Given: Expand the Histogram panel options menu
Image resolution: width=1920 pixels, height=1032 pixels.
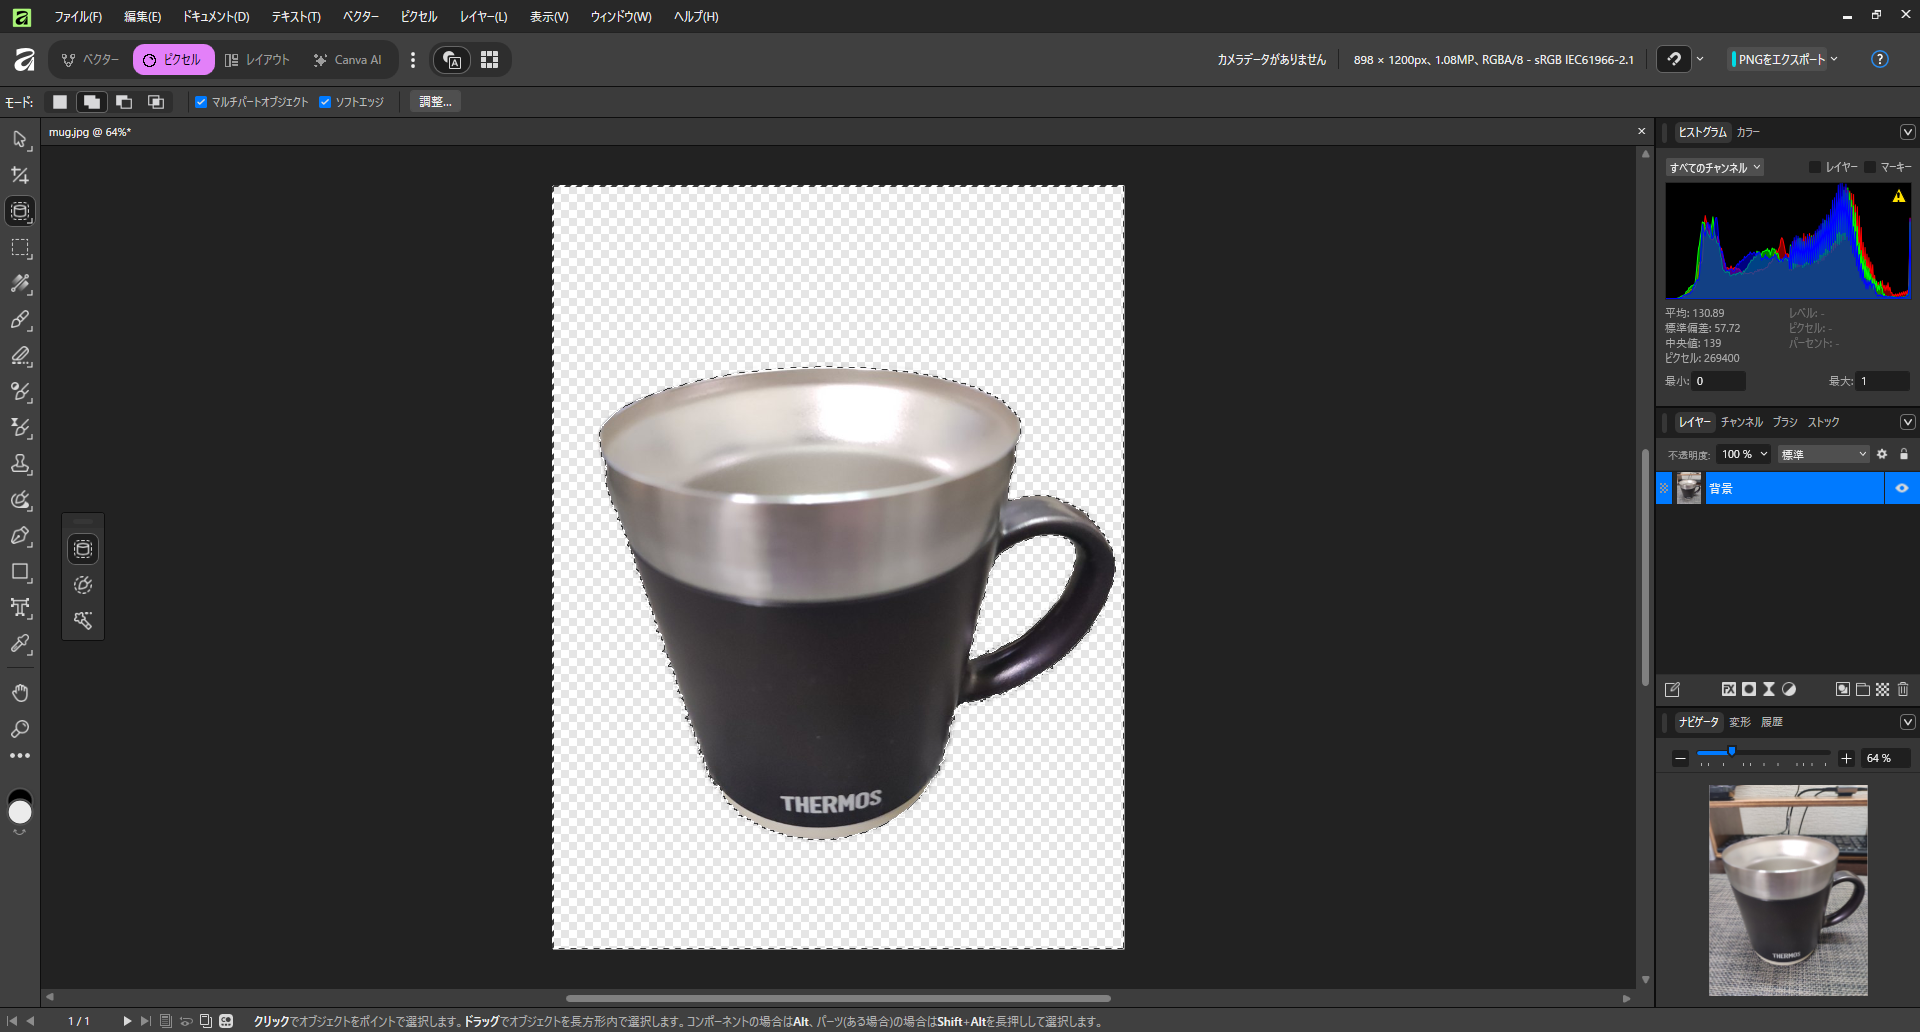Looking at the screenshot, I should (x=1907, y=132).
